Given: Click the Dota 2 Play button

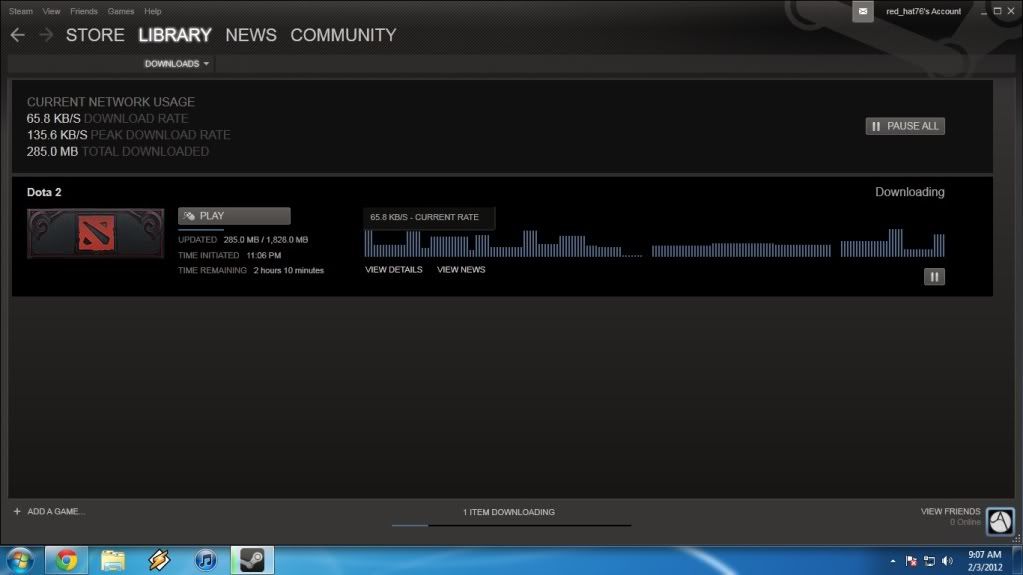Looking at the screenshot, I should tap(234, 216).
